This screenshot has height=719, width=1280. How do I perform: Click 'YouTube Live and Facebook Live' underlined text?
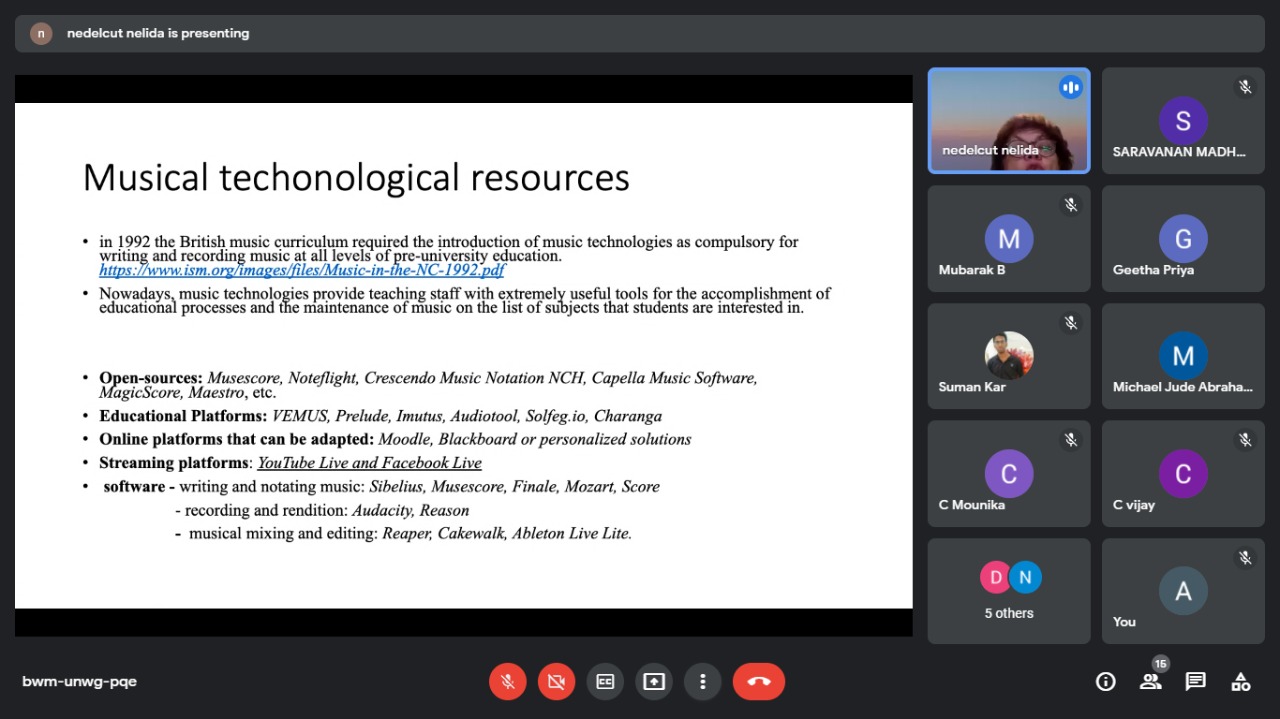point(370,463)
